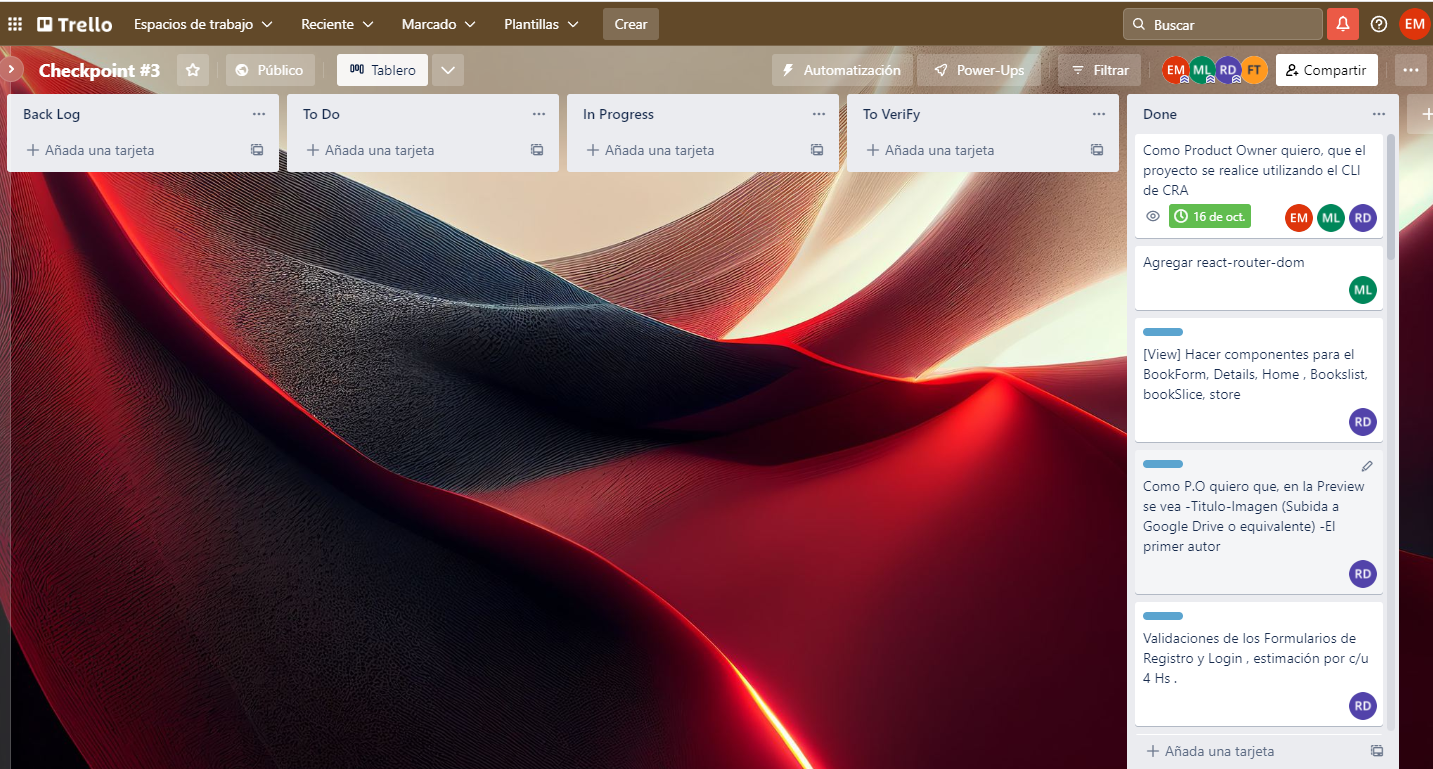Open the Plantillas dropdown
1433x769 pixels.
pos(541,24)
